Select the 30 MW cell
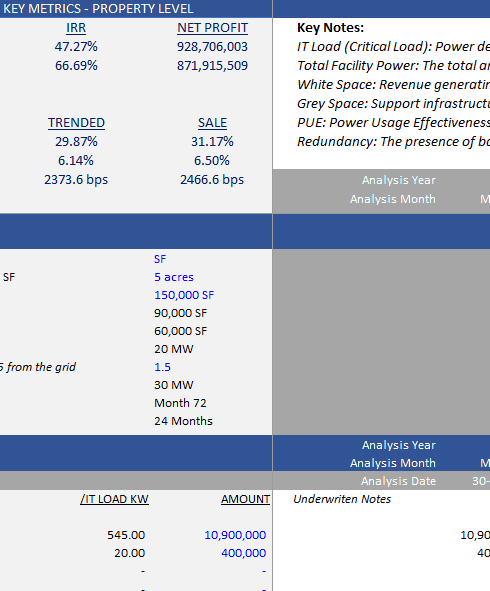 (x=174, y=385)
